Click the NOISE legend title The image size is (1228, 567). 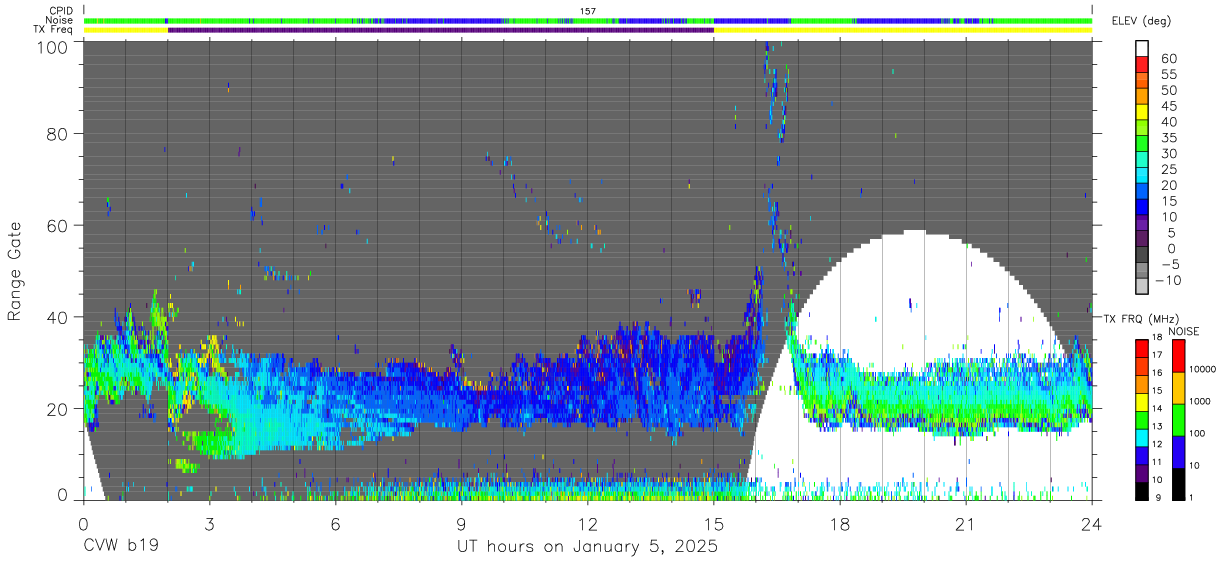pos(1183,331)
